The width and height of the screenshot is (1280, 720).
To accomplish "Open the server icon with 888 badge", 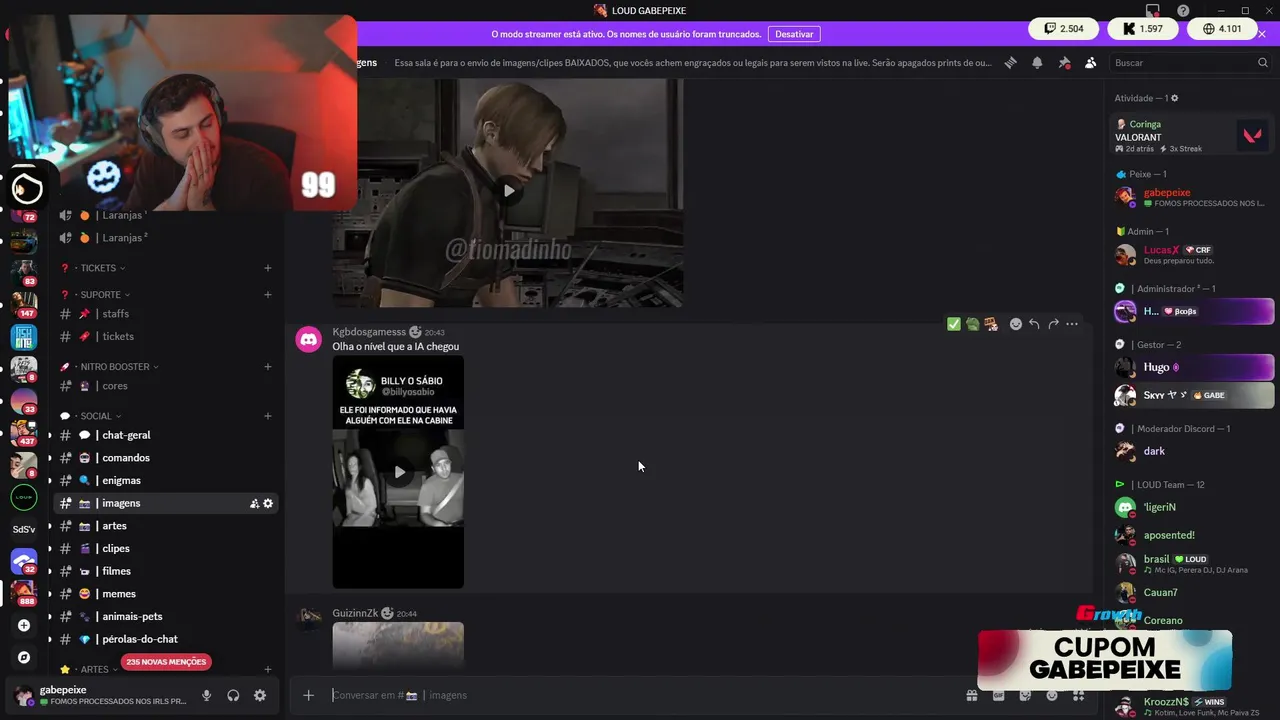I will click(x=24, y=592).
